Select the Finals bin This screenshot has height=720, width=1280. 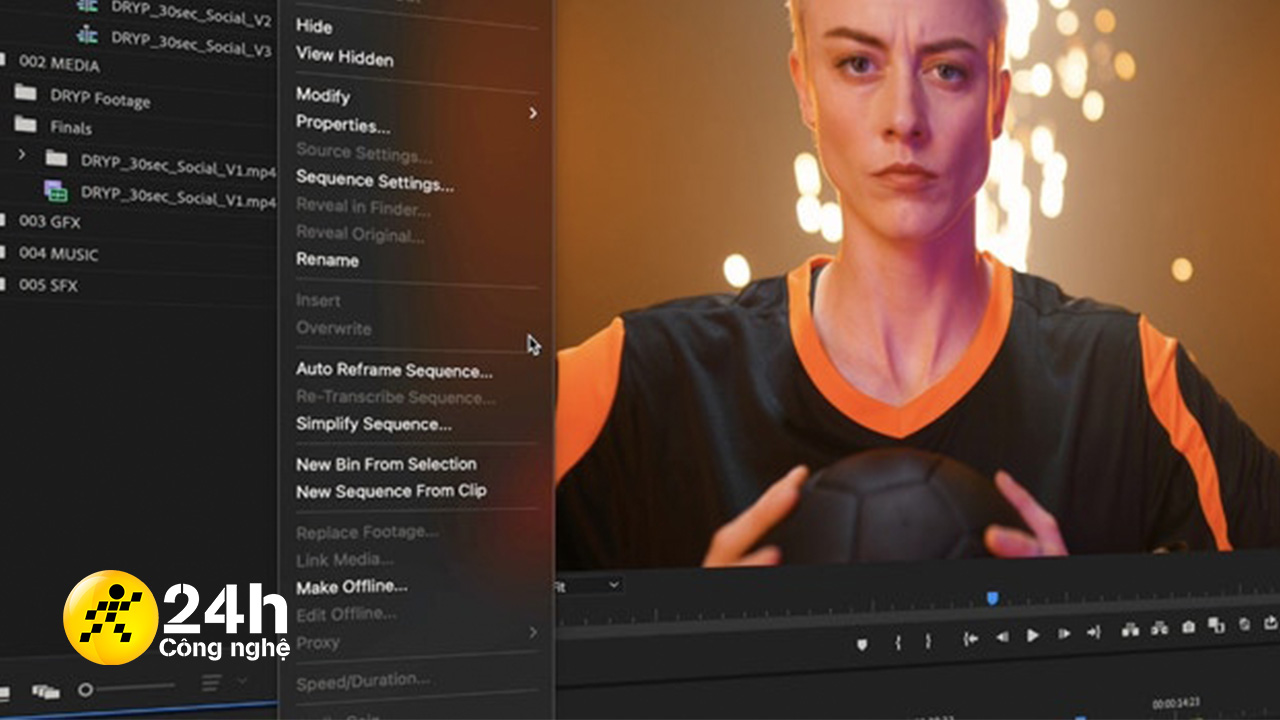pyautogui.click(x=71, y=128)
